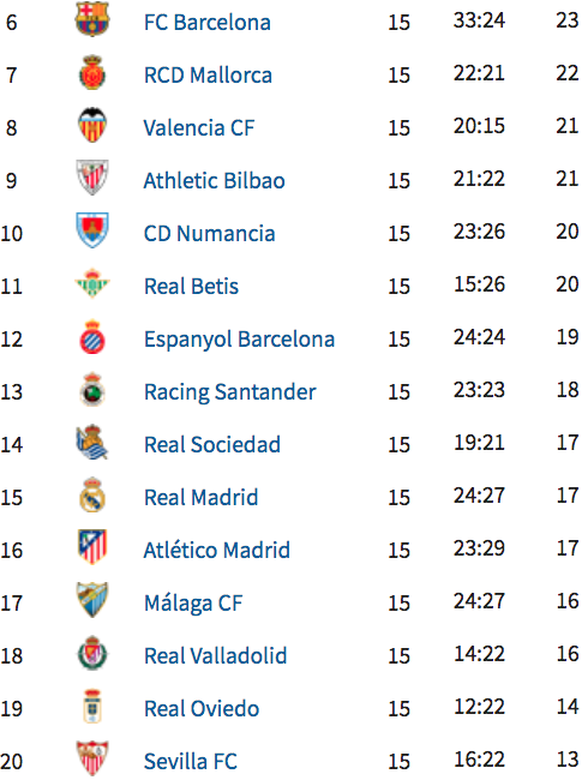Go to the Real Oviedo team page
The height and width of the screenshot is (780, 582).
coord(201,708)
